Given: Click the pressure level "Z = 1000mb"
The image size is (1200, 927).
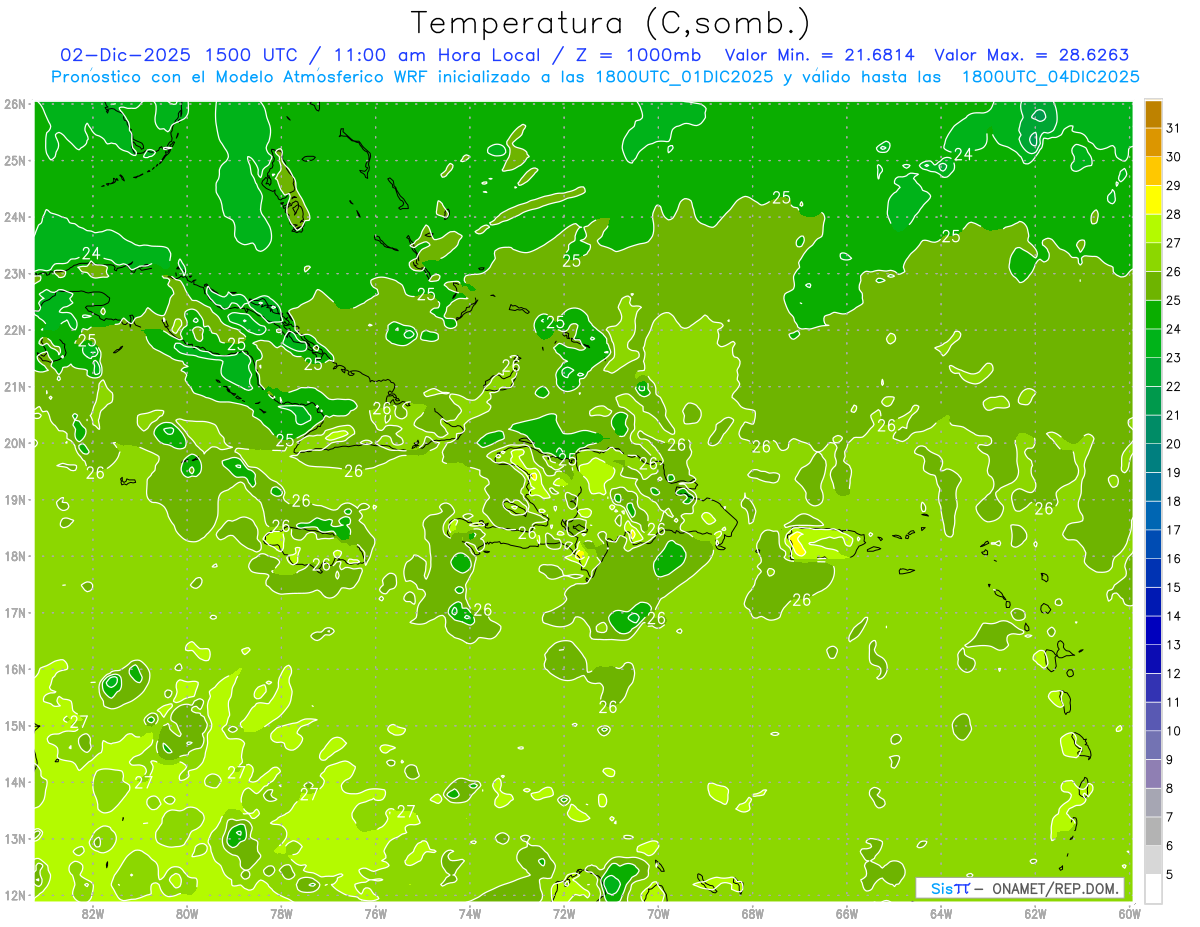Looking at the screenshot, I should click(x=636, y=55).
